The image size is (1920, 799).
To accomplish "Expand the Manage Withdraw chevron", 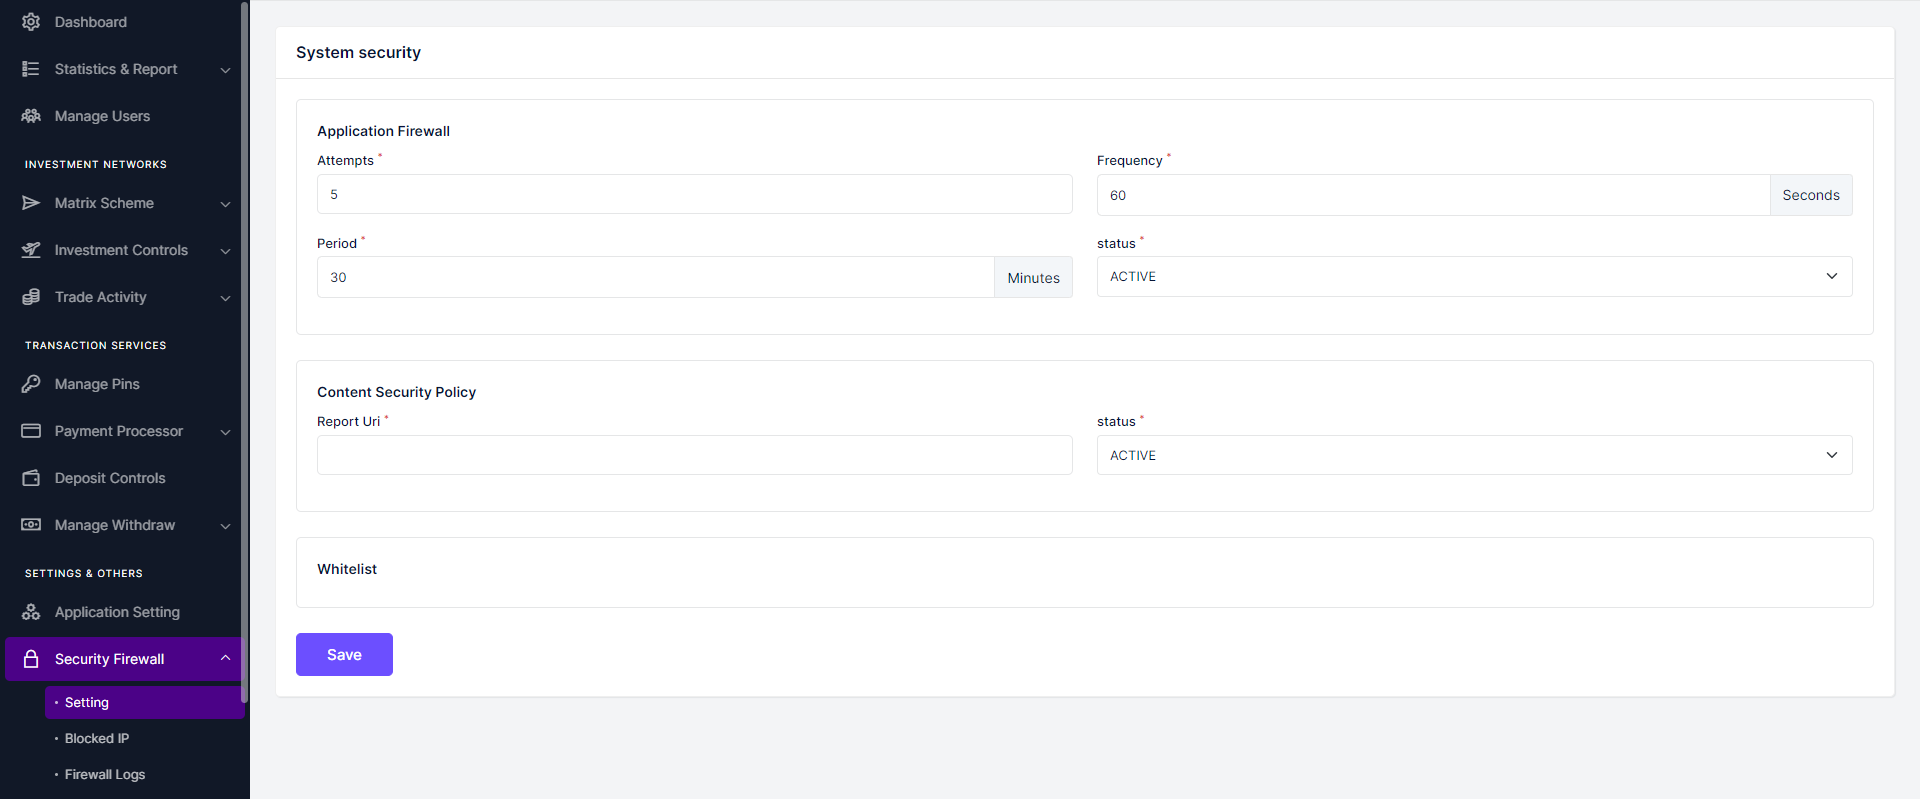I will click(x=225, y=526).
